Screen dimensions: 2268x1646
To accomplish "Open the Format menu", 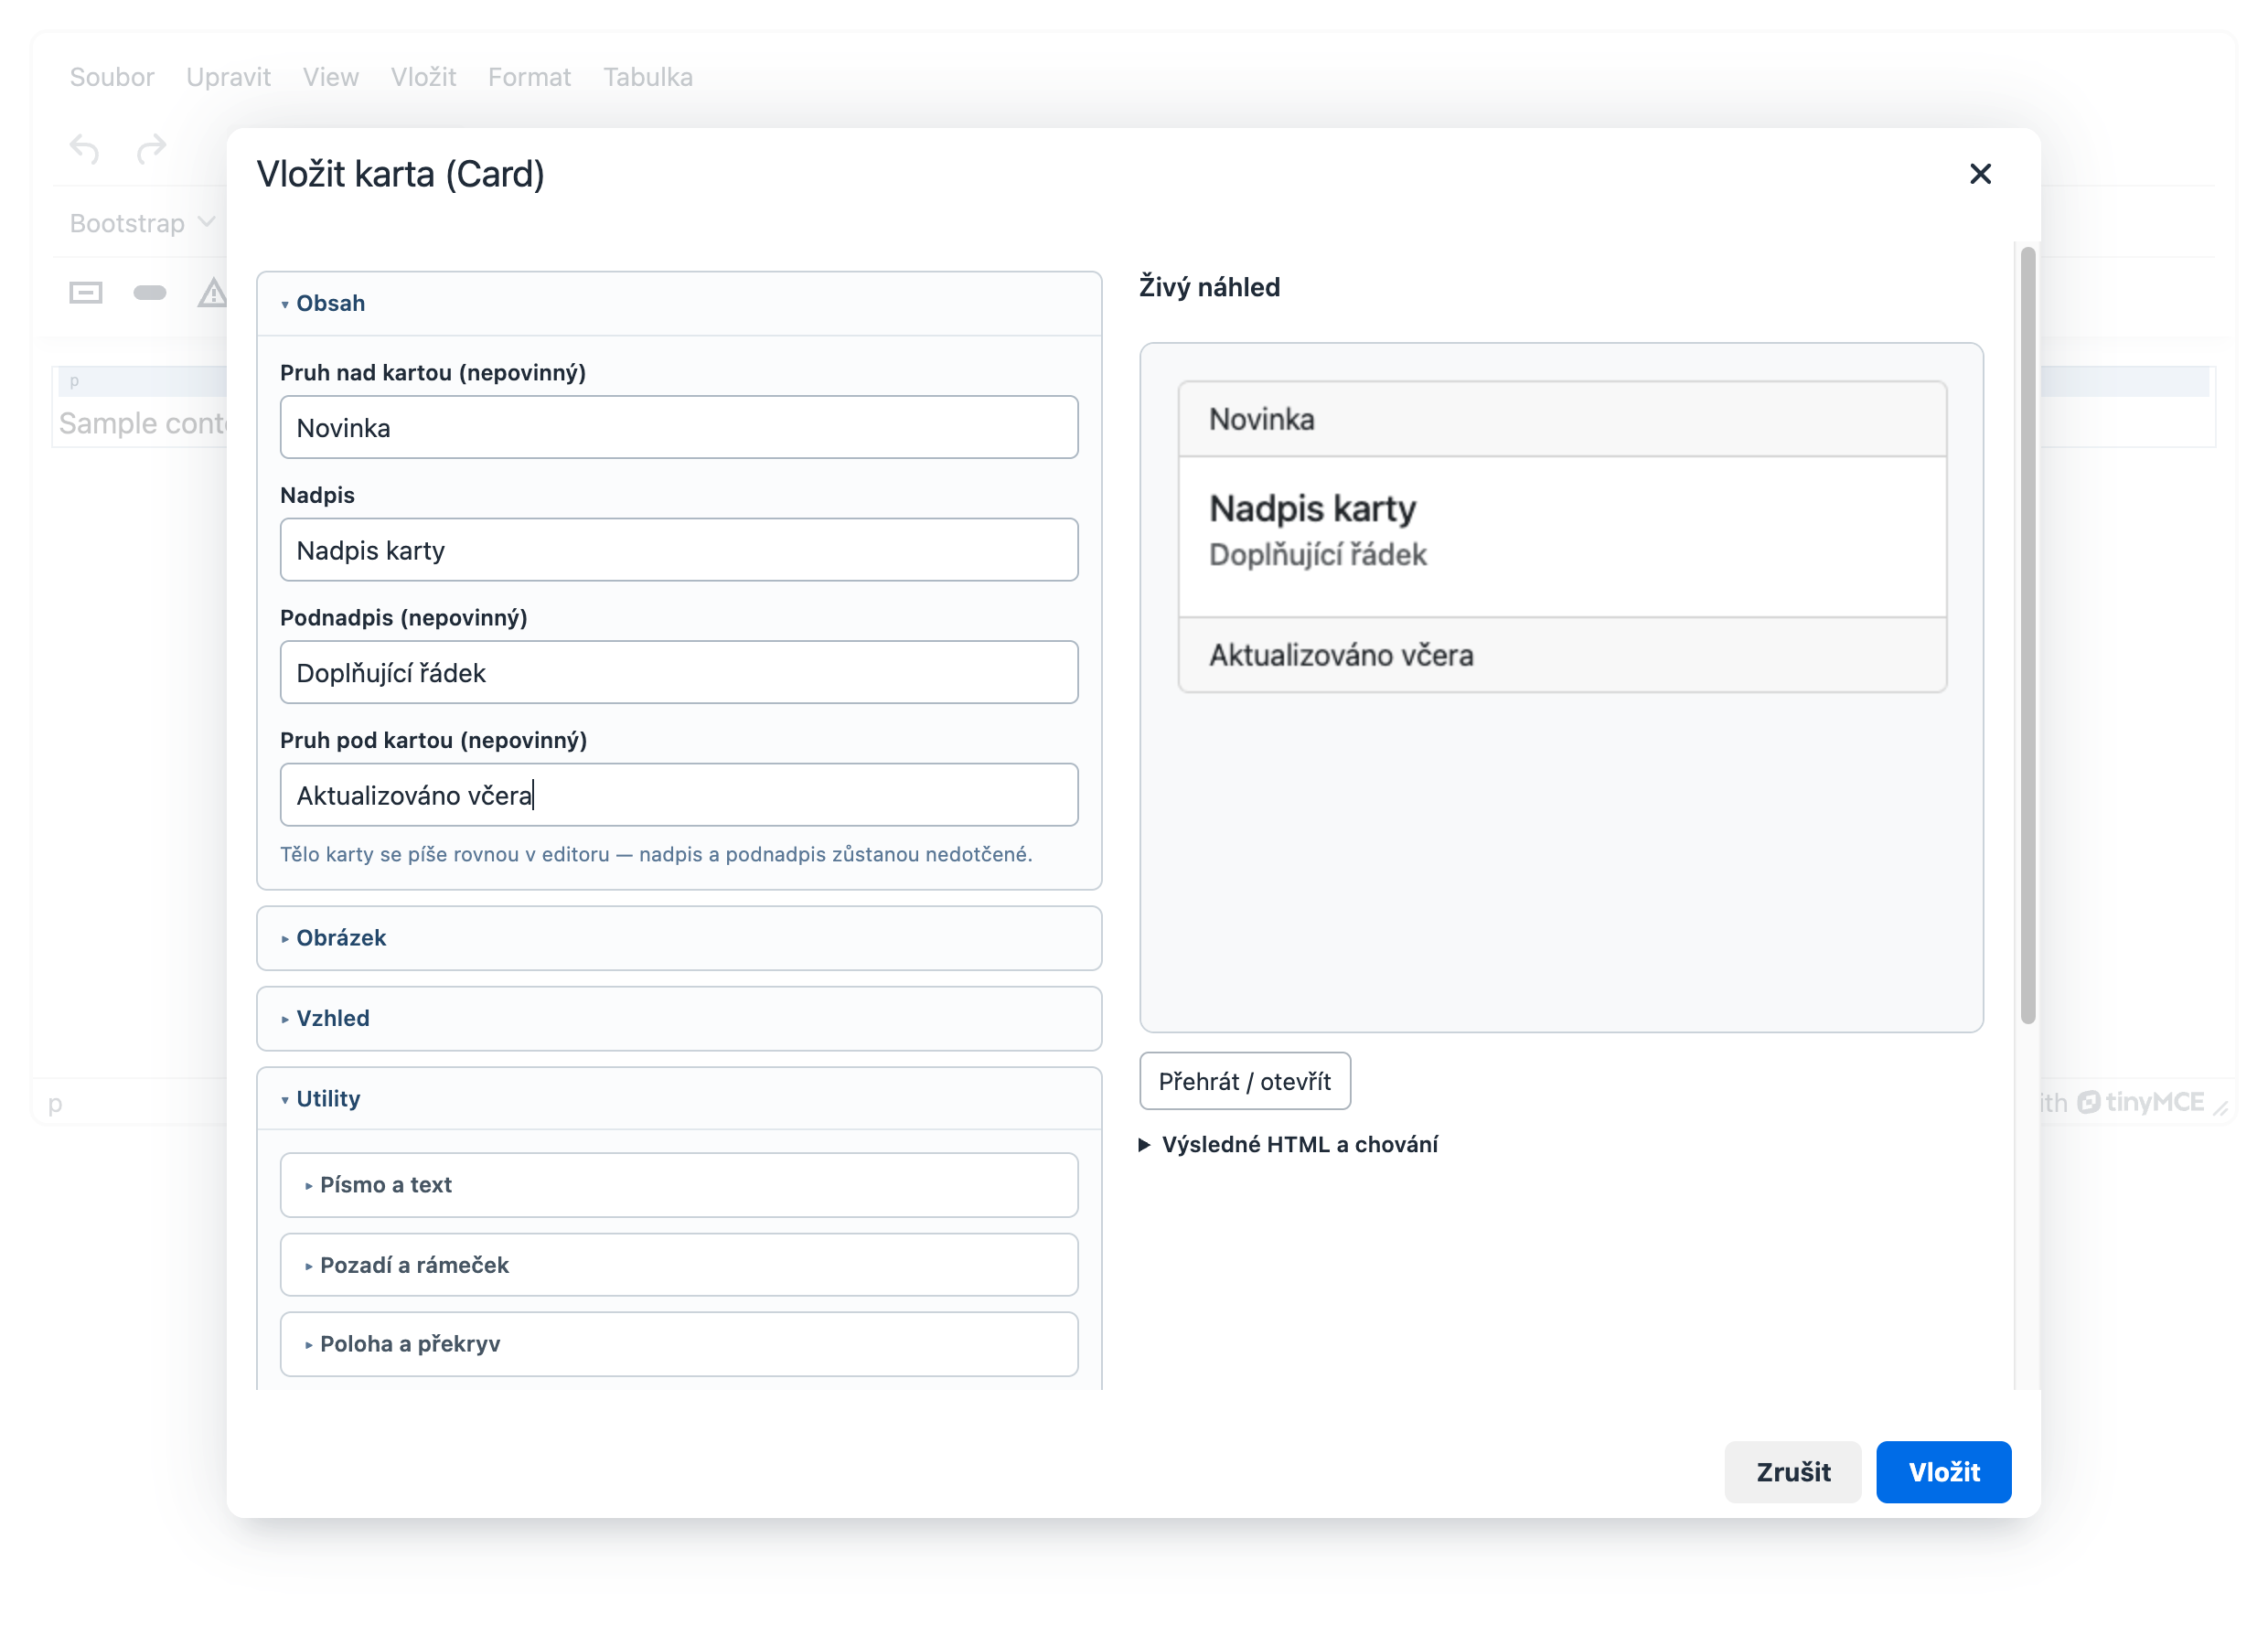I will (529, 77).
